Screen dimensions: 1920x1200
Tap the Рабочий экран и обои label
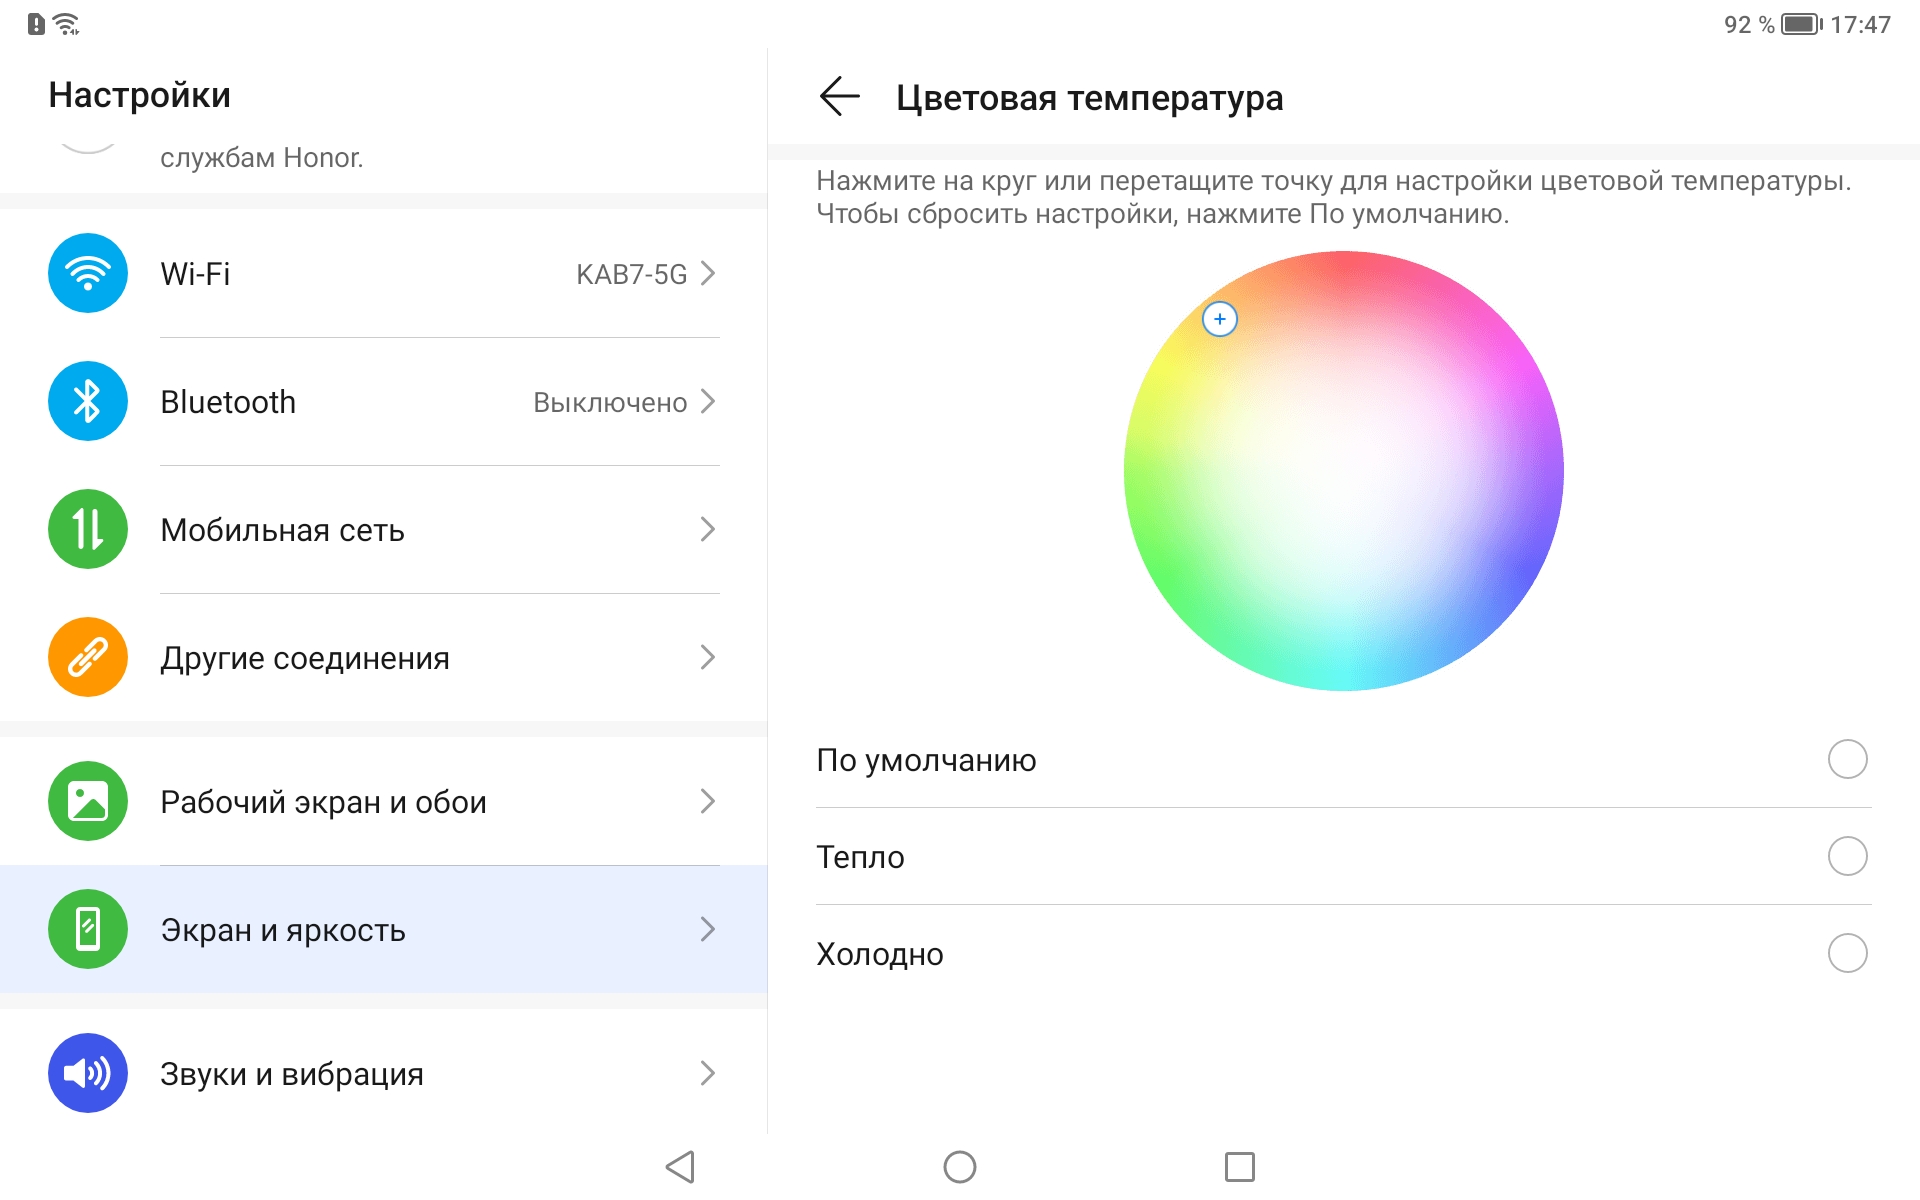tap(323, 802)
